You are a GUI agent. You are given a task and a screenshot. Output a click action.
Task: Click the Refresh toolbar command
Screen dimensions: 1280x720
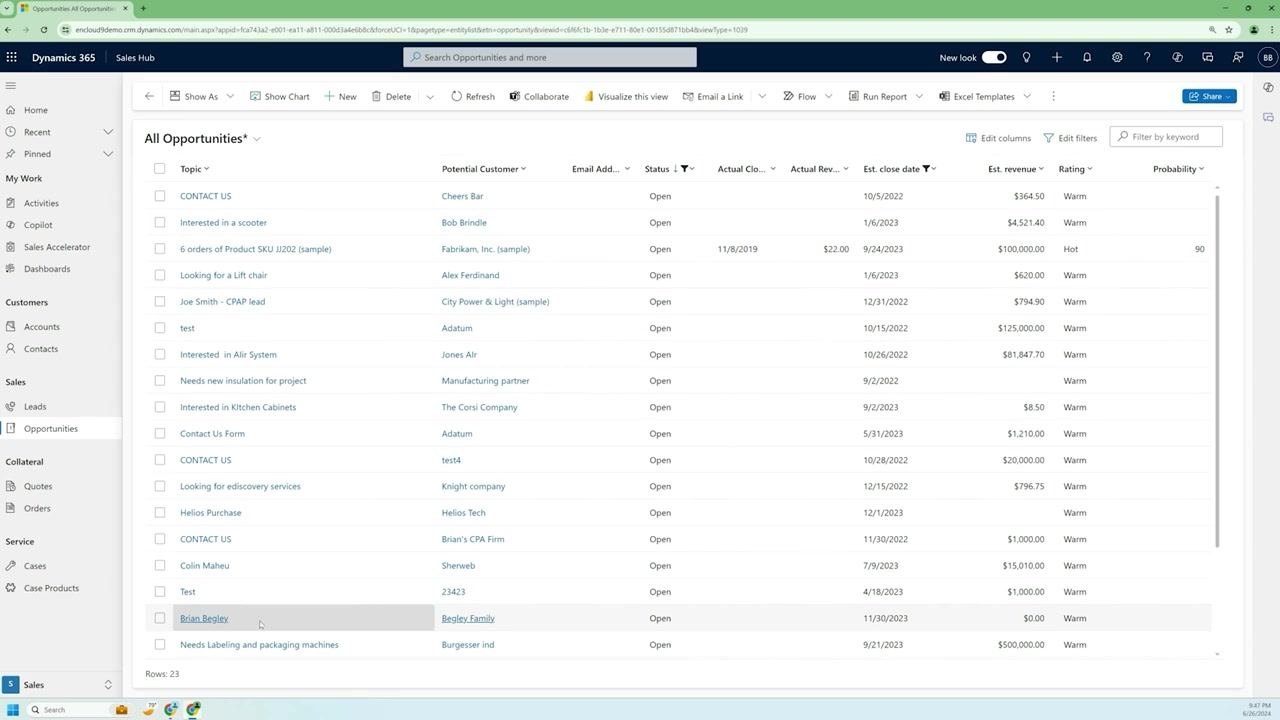point(473,96)
